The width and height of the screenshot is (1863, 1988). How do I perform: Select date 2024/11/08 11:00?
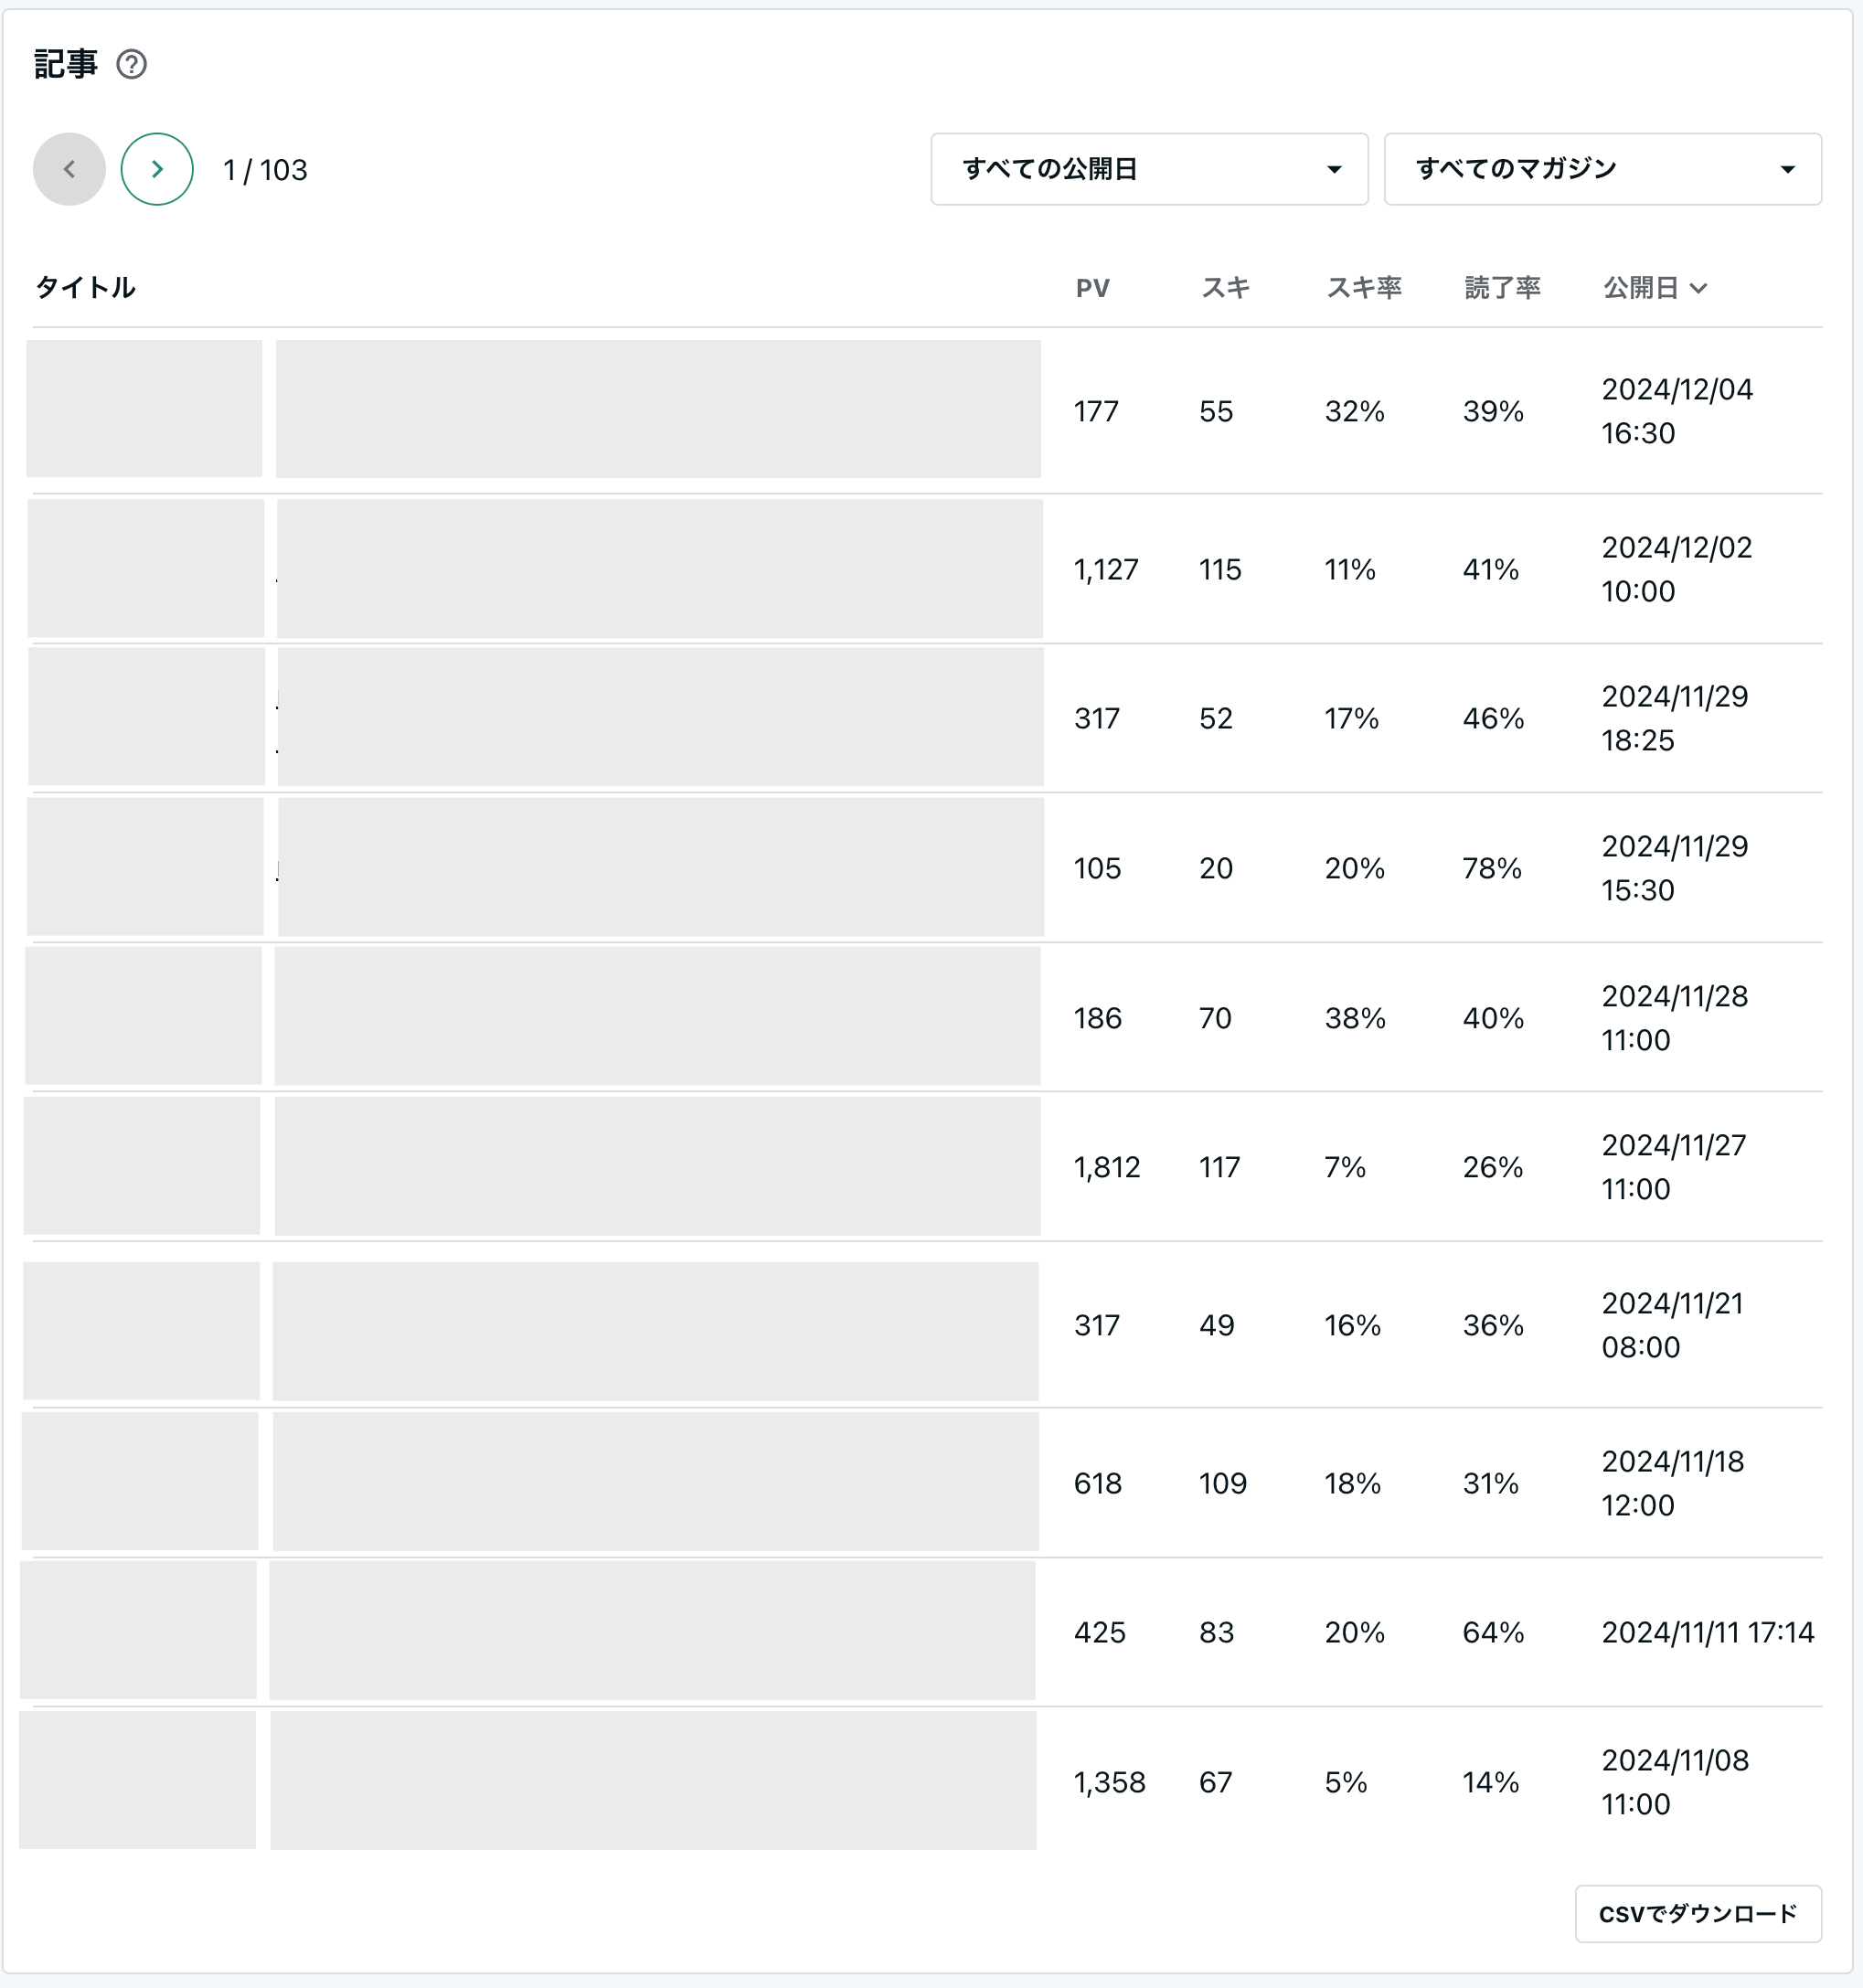[x=1675, y=1782]
